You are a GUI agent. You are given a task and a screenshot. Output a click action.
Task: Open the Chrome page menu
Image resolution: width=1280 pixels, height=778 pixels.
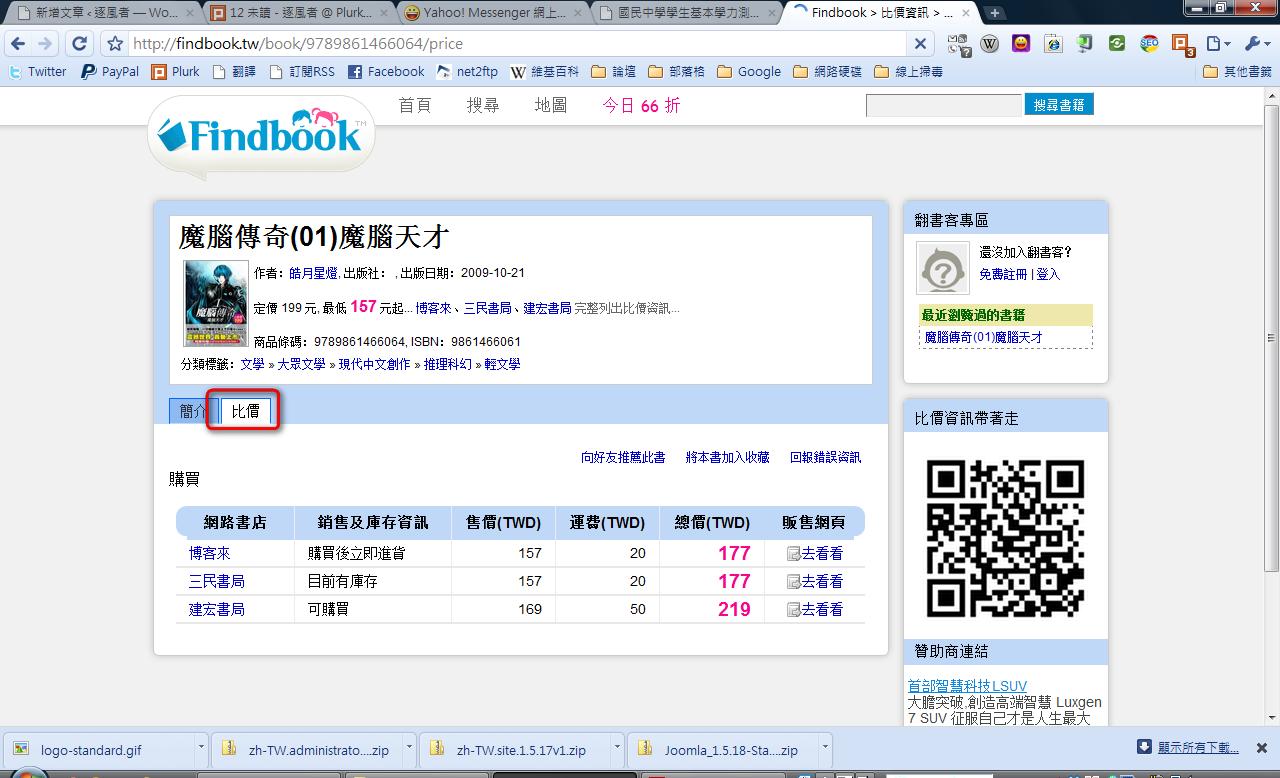click(1218, 44)
